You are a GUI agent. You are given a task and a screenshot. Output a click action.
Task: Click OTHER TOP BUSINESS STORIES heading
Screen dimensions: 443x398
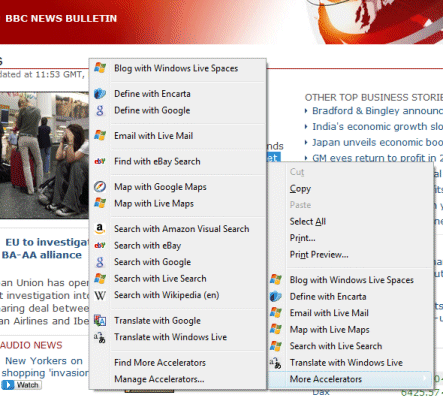click(x=374, y=97)
